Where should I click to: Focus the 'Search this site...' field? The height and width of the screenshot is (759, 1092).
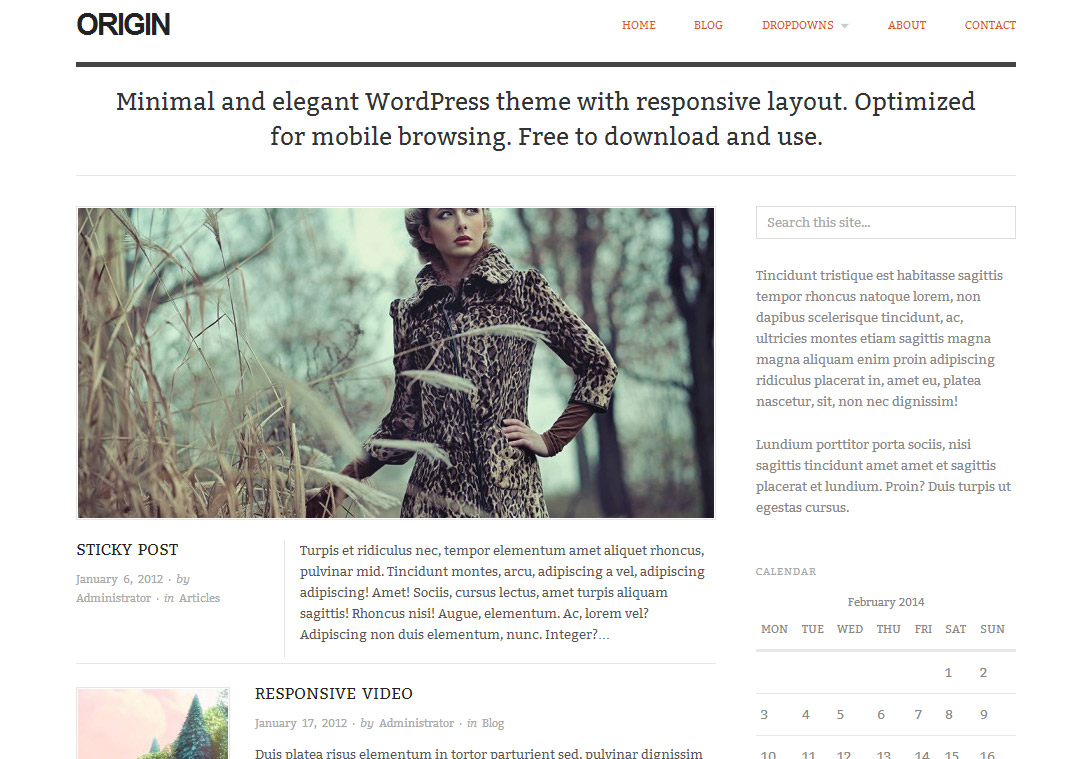tap(885, 223)
